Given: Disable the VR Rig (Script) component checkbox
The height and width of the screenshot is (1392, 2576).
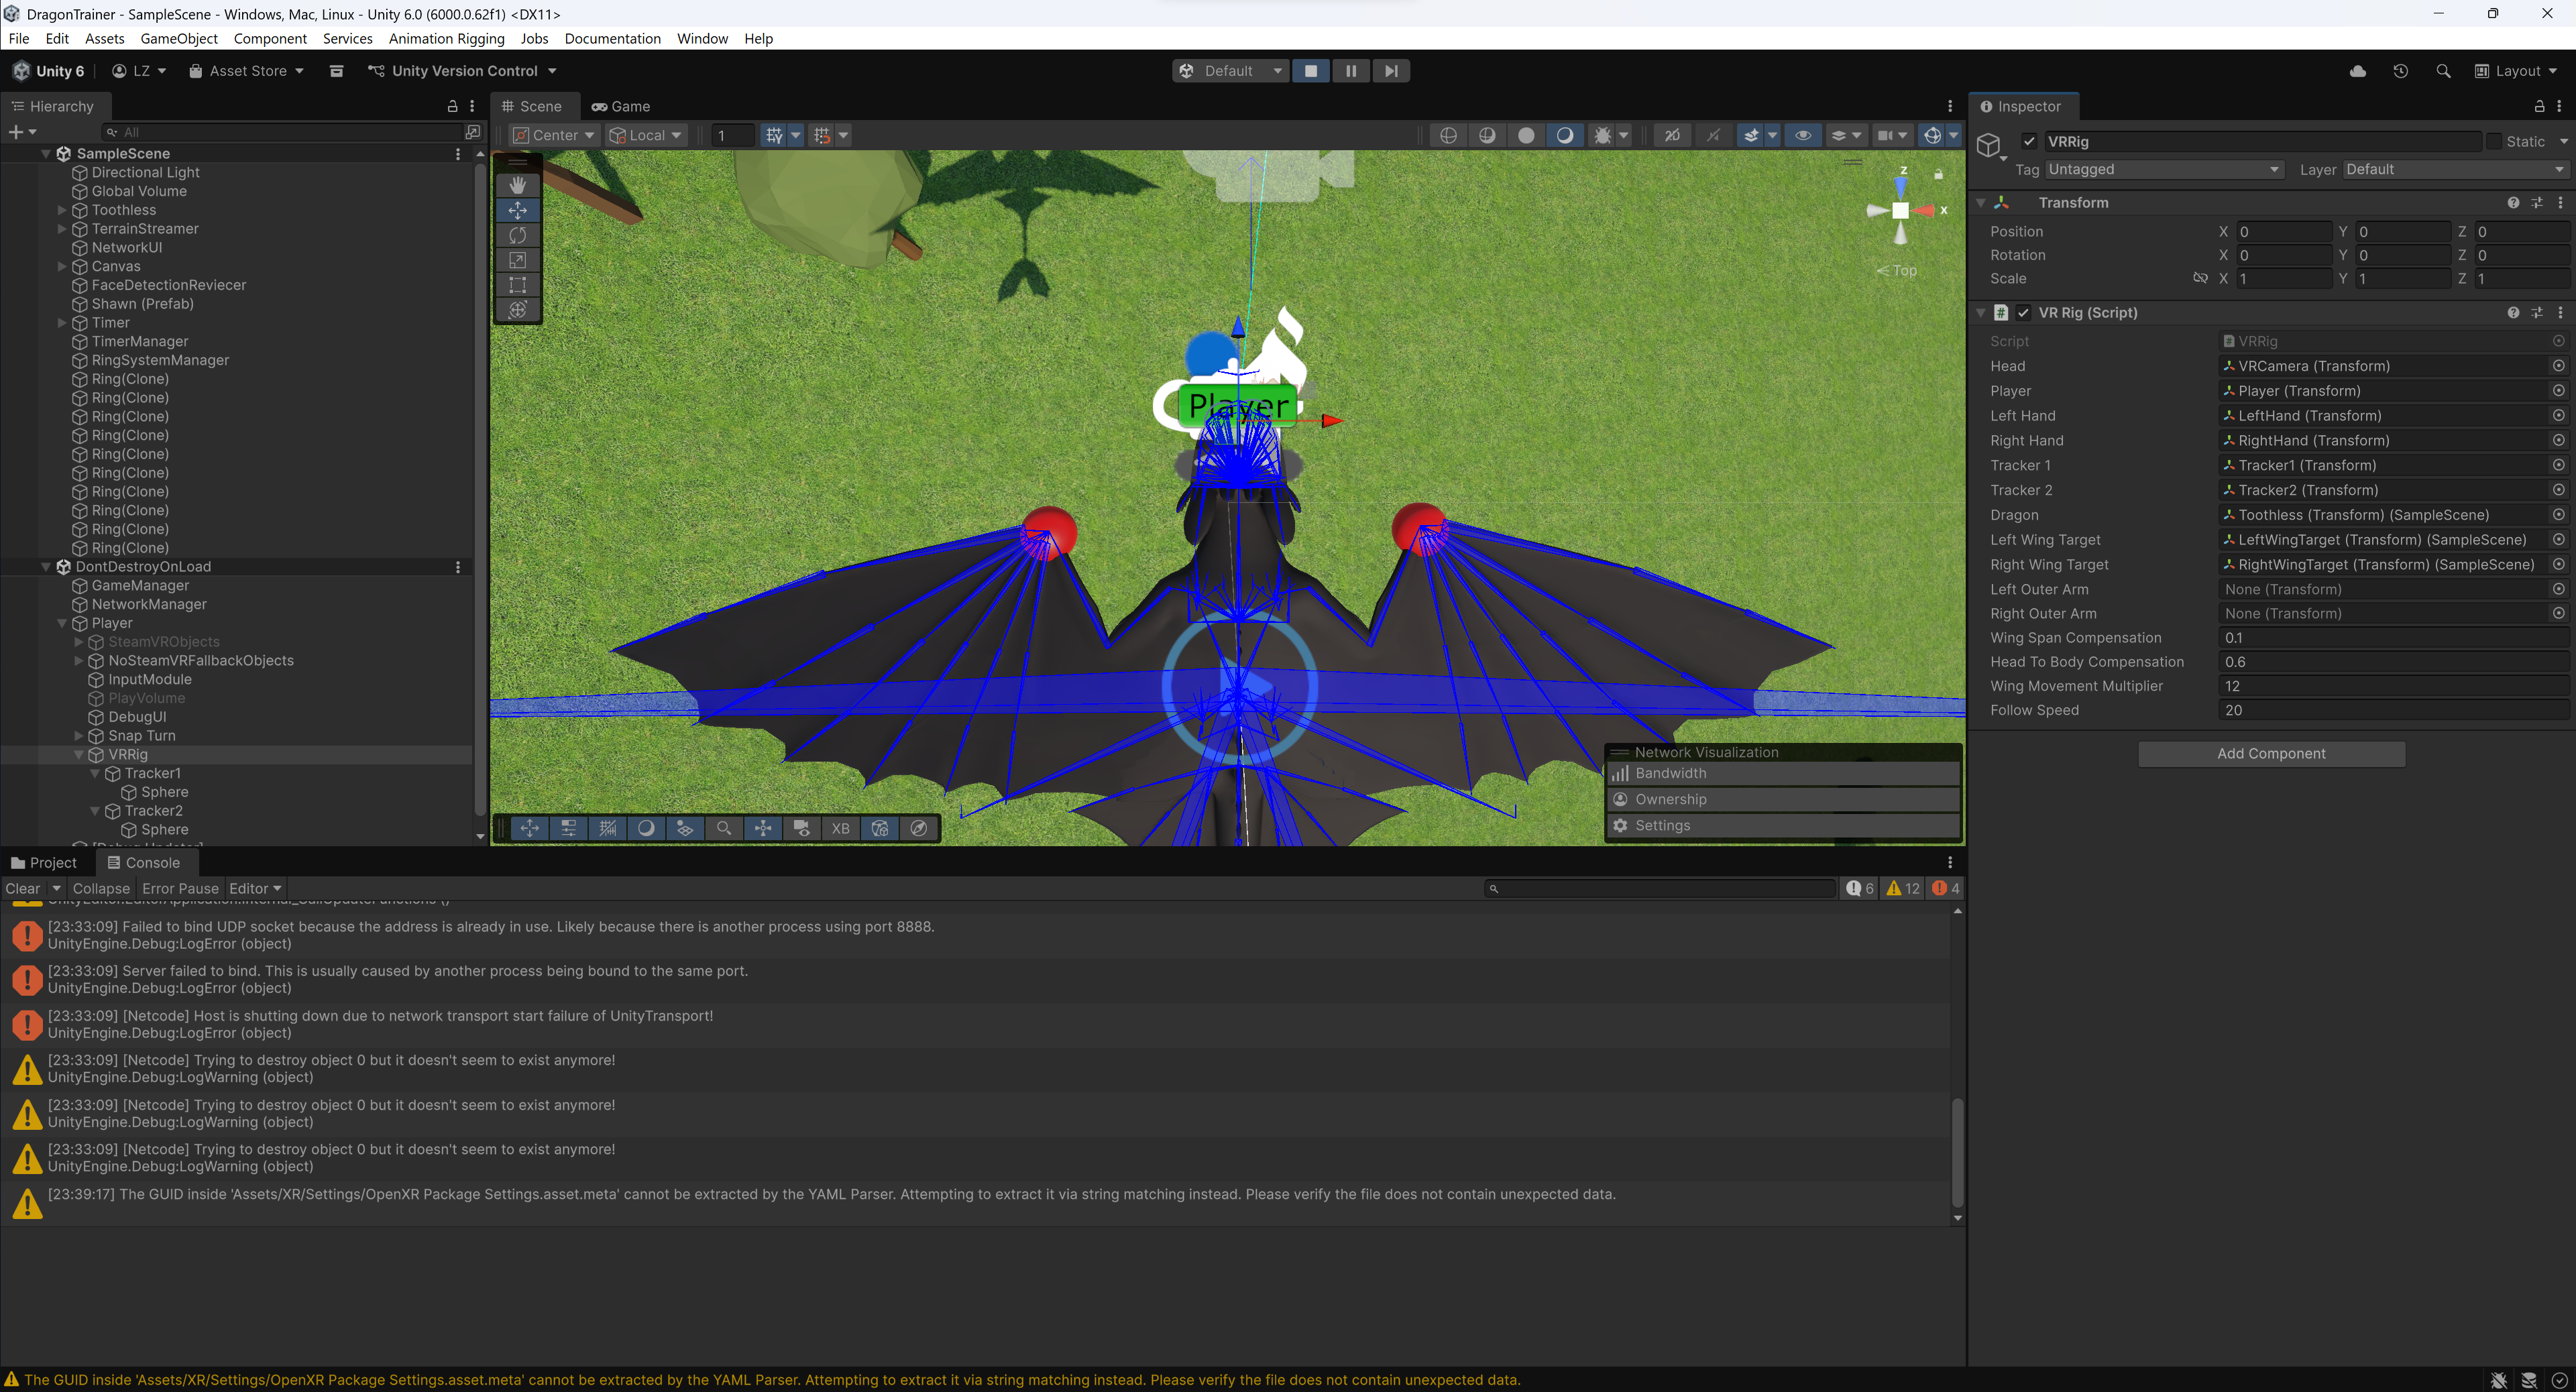Looking at the screenshot, I should click(x=2024, y=312).
